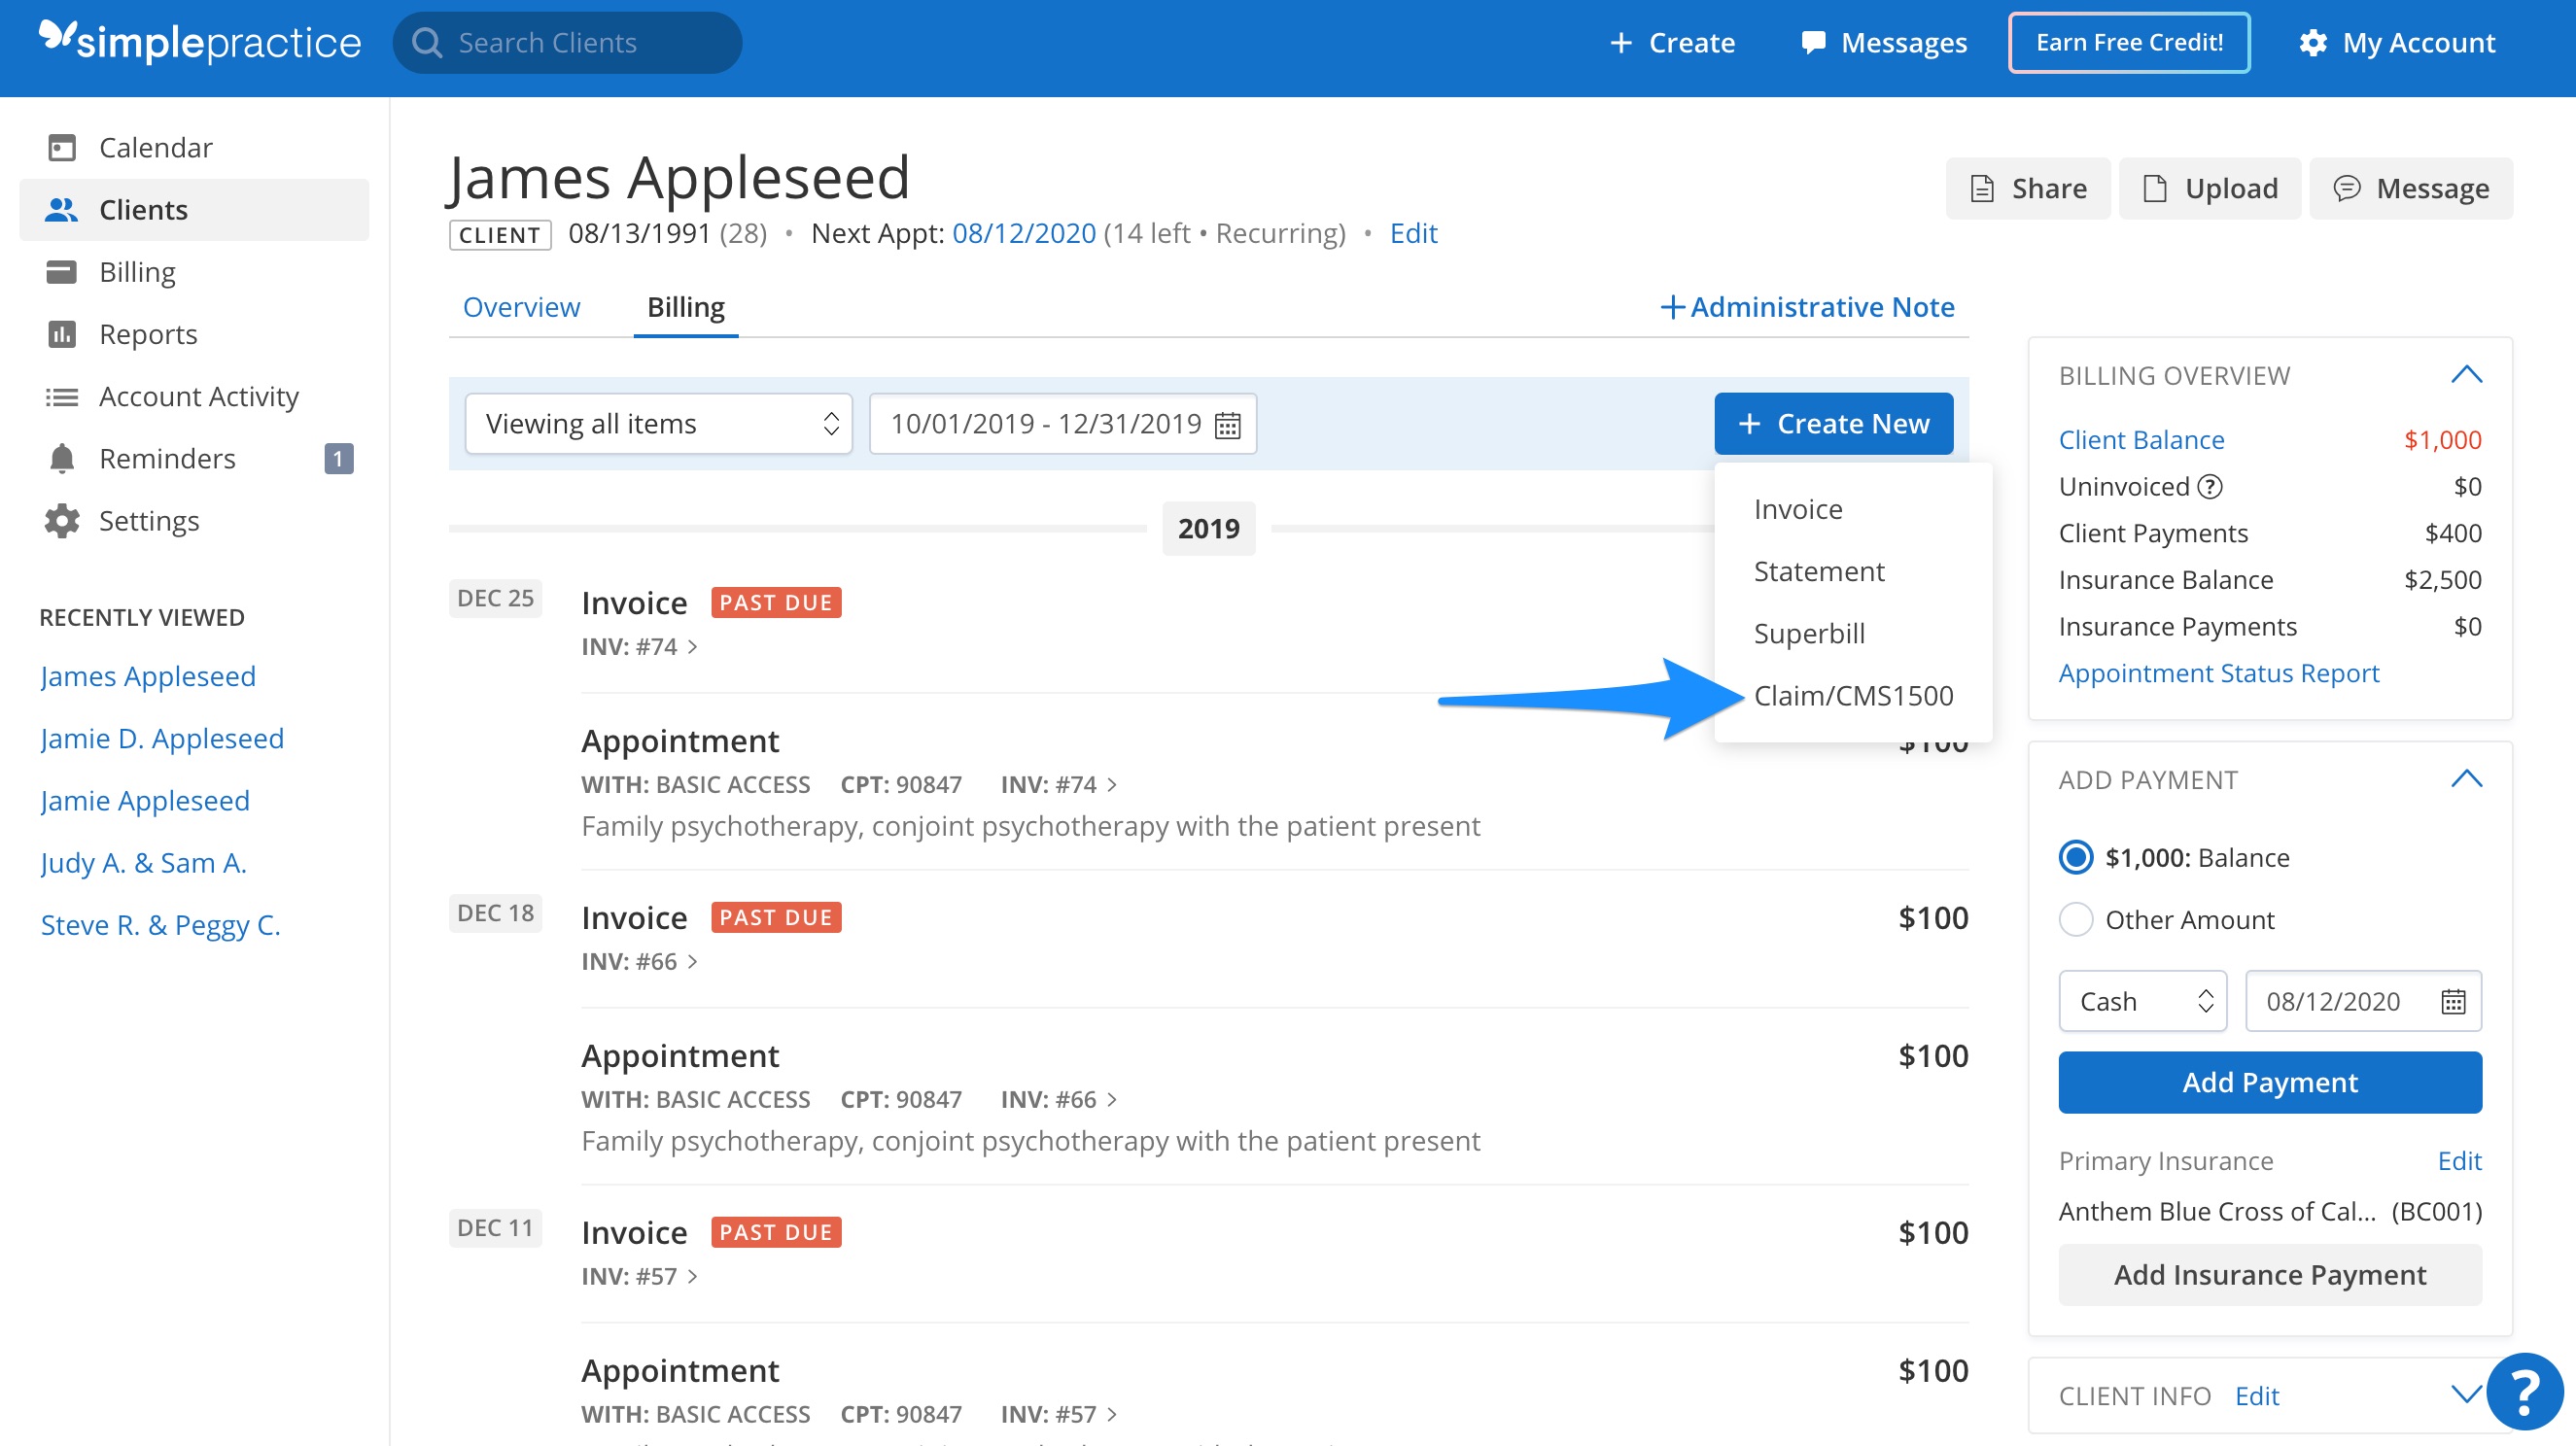Select the $1,000 Balance radio button
This screenshot has width=2576, height=1446.
(x=2075, y=857)
